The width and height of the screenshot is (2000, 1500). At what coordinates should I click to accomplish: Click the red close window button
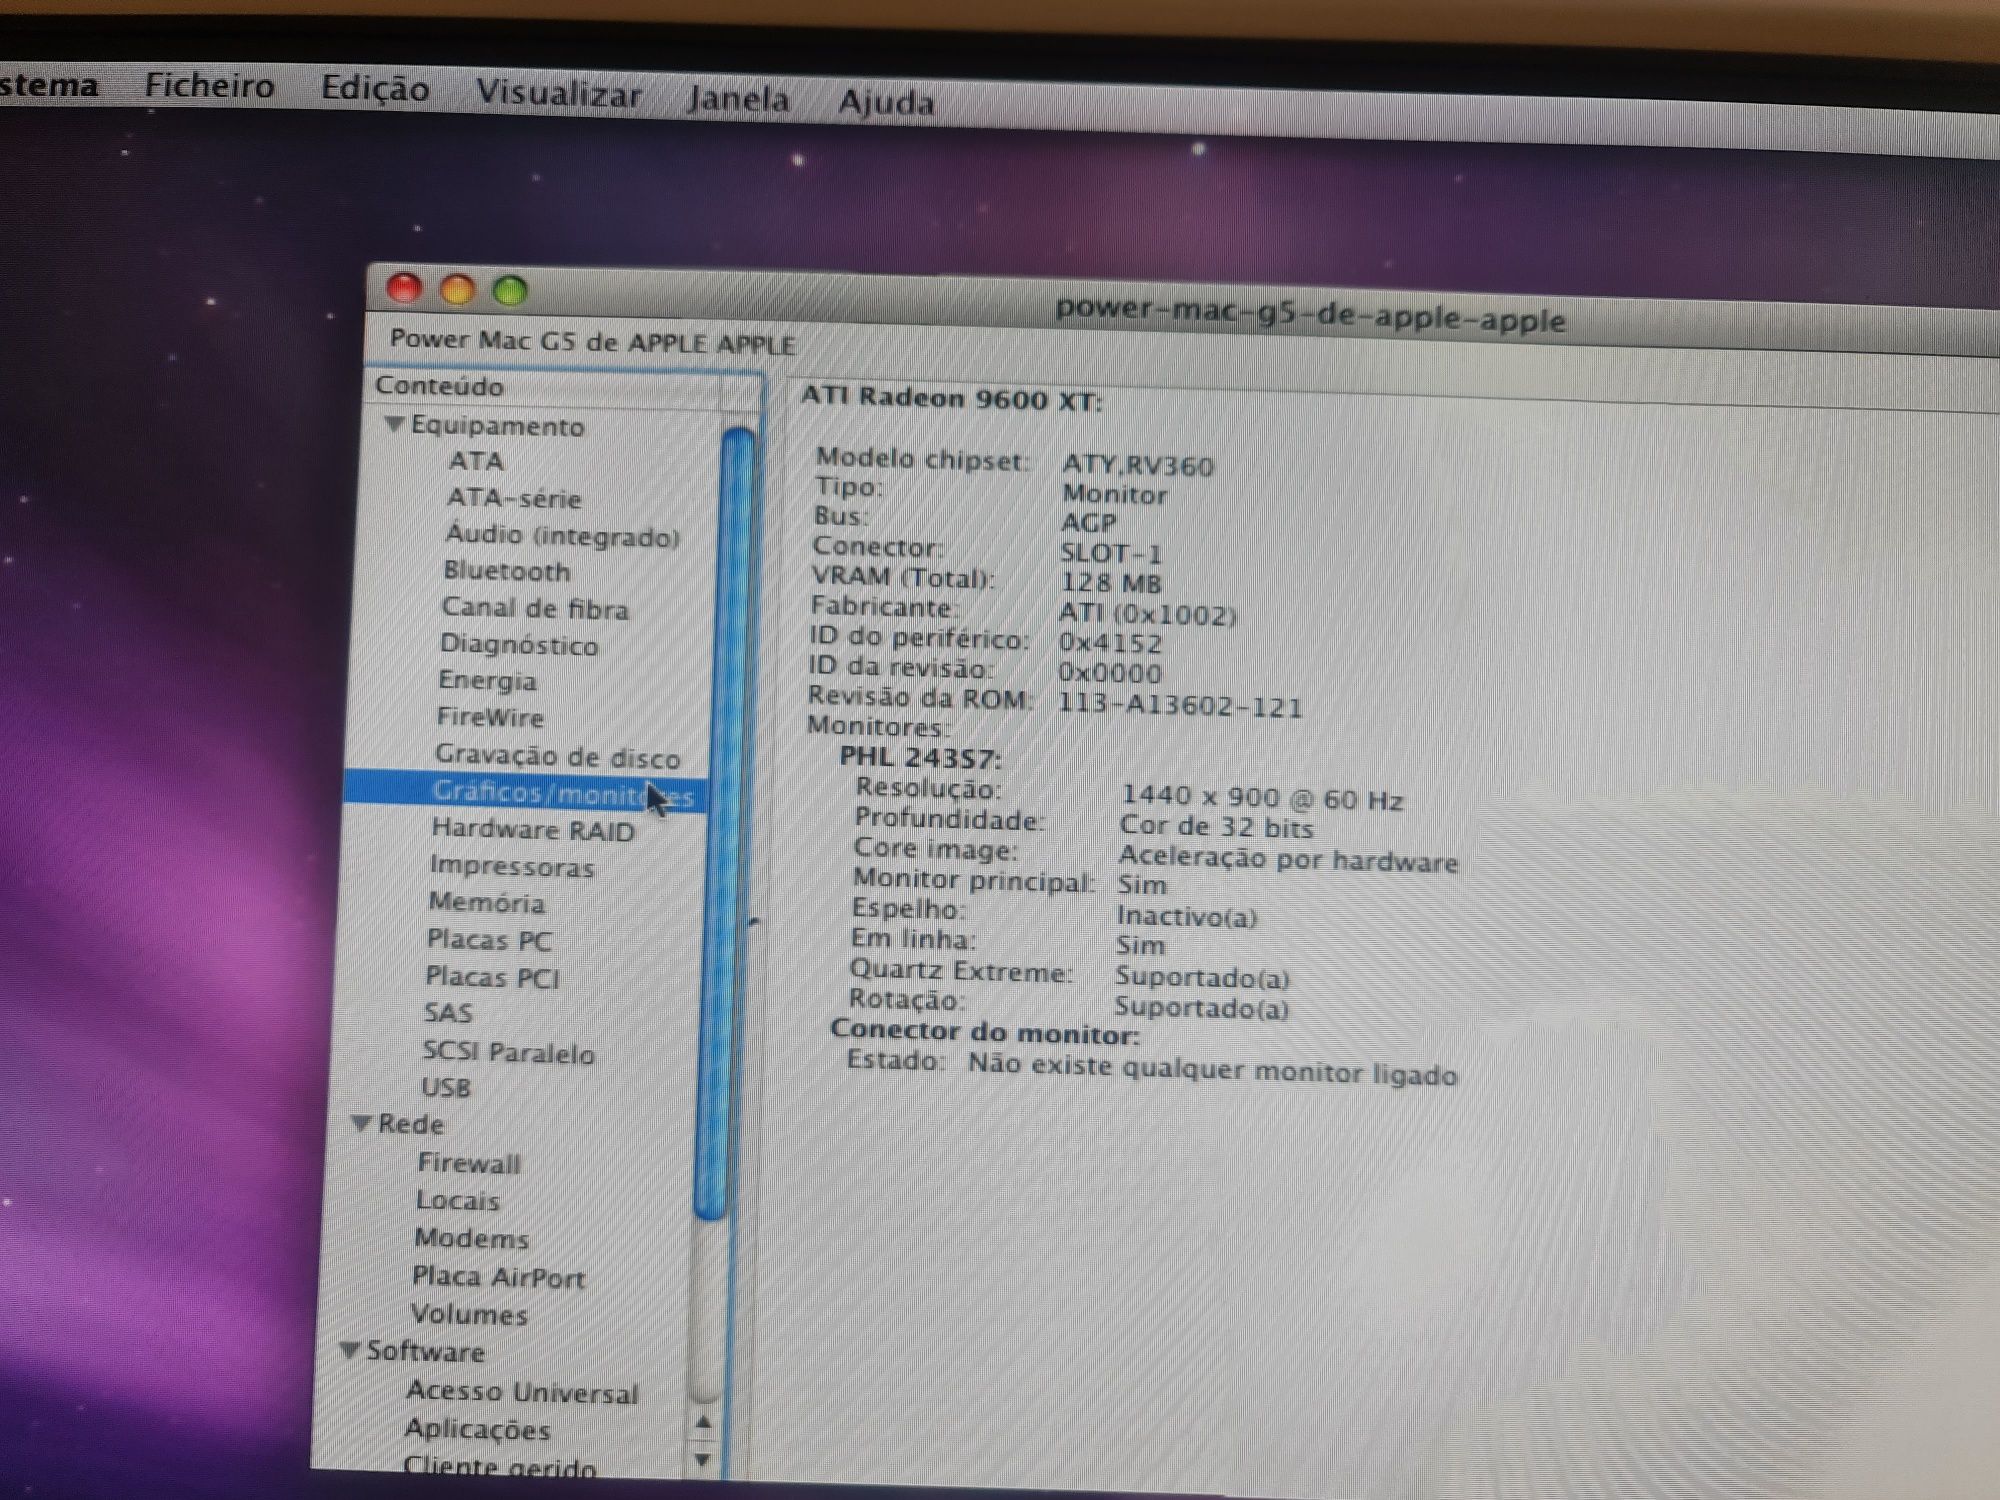(403, 288)
